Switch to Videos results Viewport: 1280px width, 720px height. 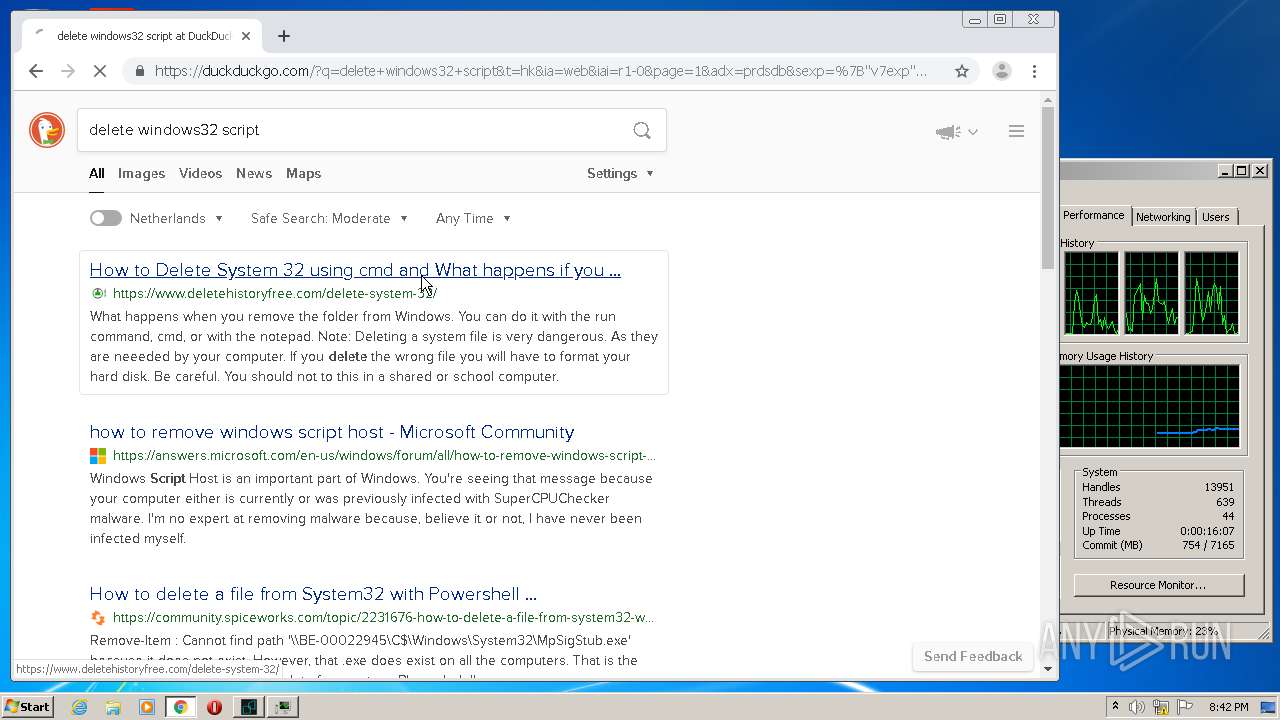click(200, 173)
